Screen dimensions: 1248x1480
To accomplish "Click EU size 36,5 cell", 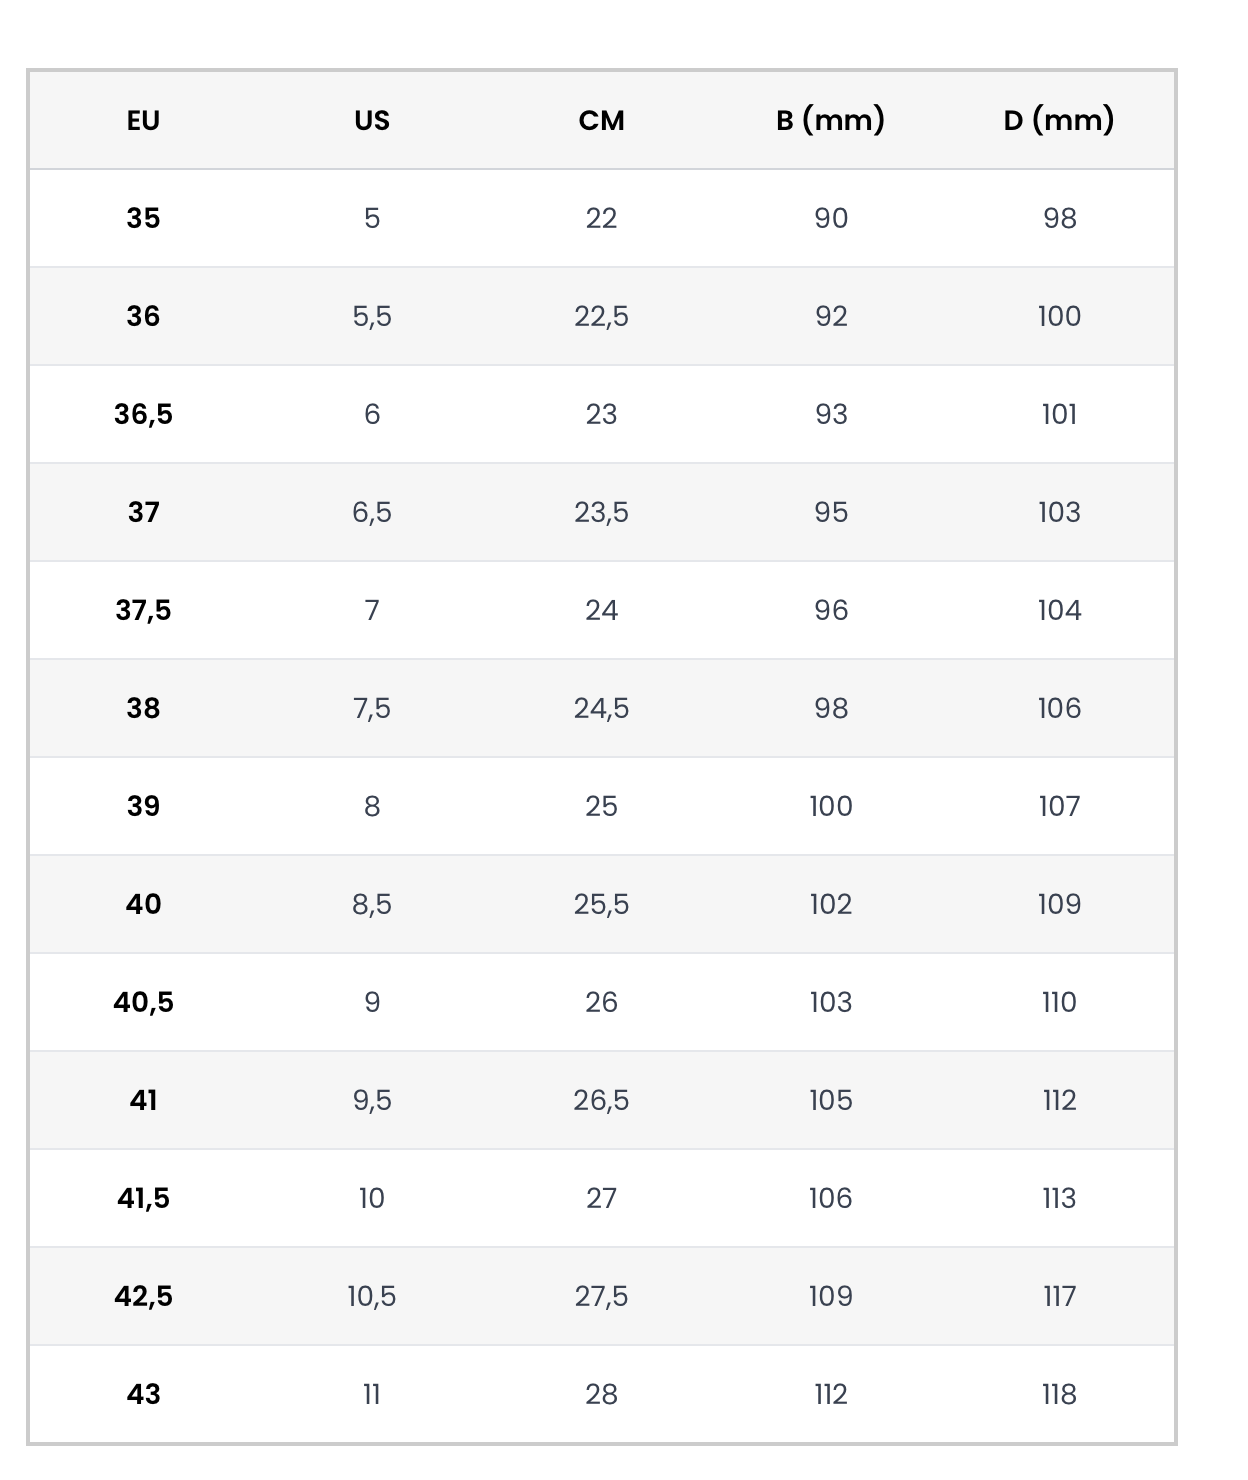I will tap(143, 414).
